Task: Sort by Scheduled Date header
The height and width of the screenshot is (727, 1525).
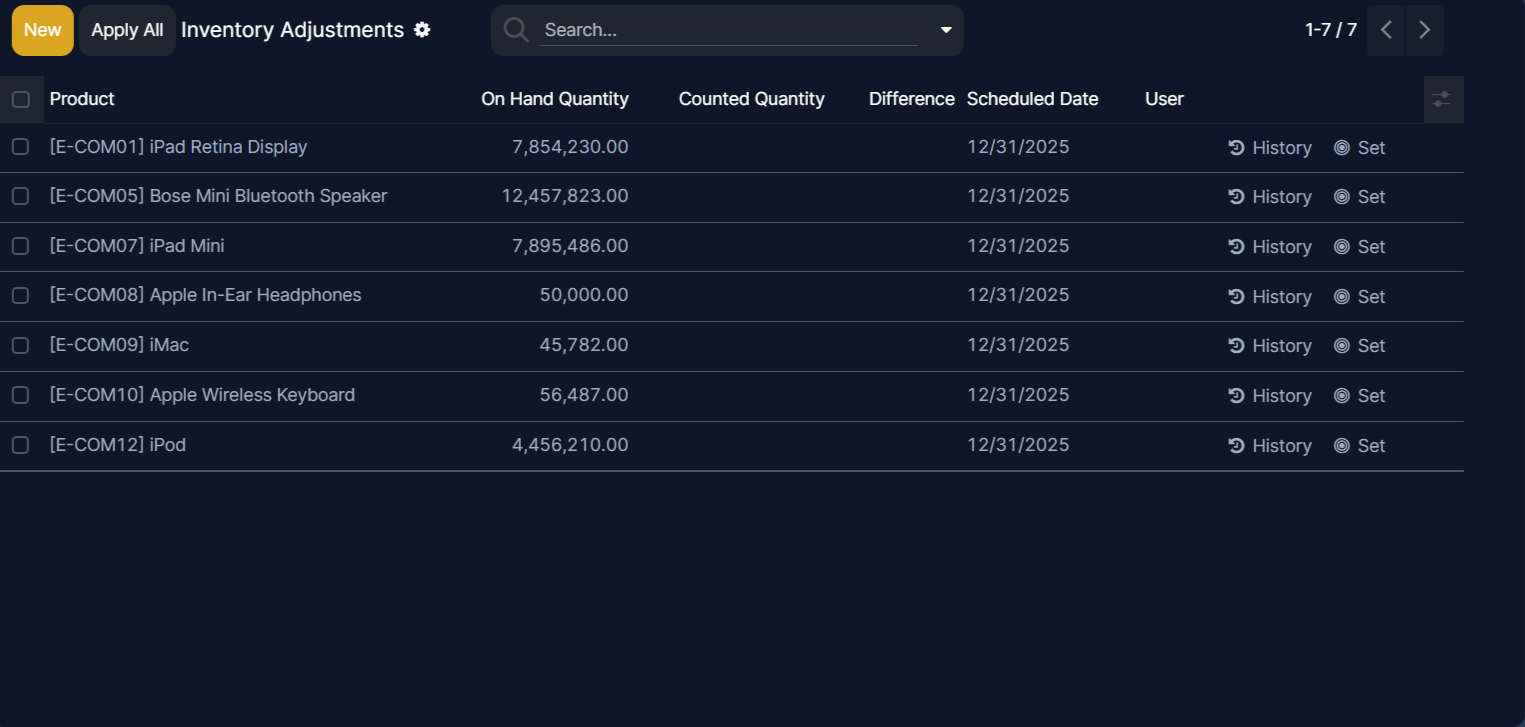Action: (1032, 99)
